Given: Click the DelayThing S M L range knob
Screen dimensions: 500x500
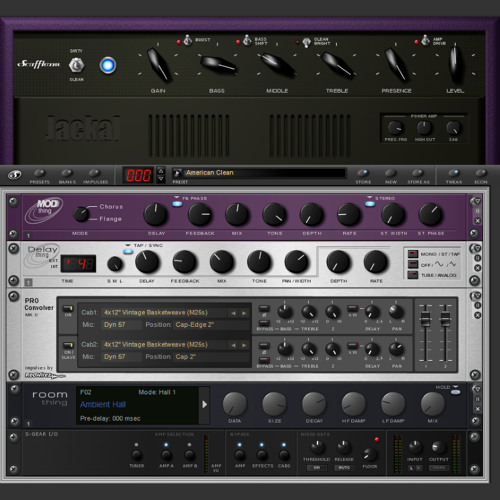Looking at the screenshot, I should point(115,264).
